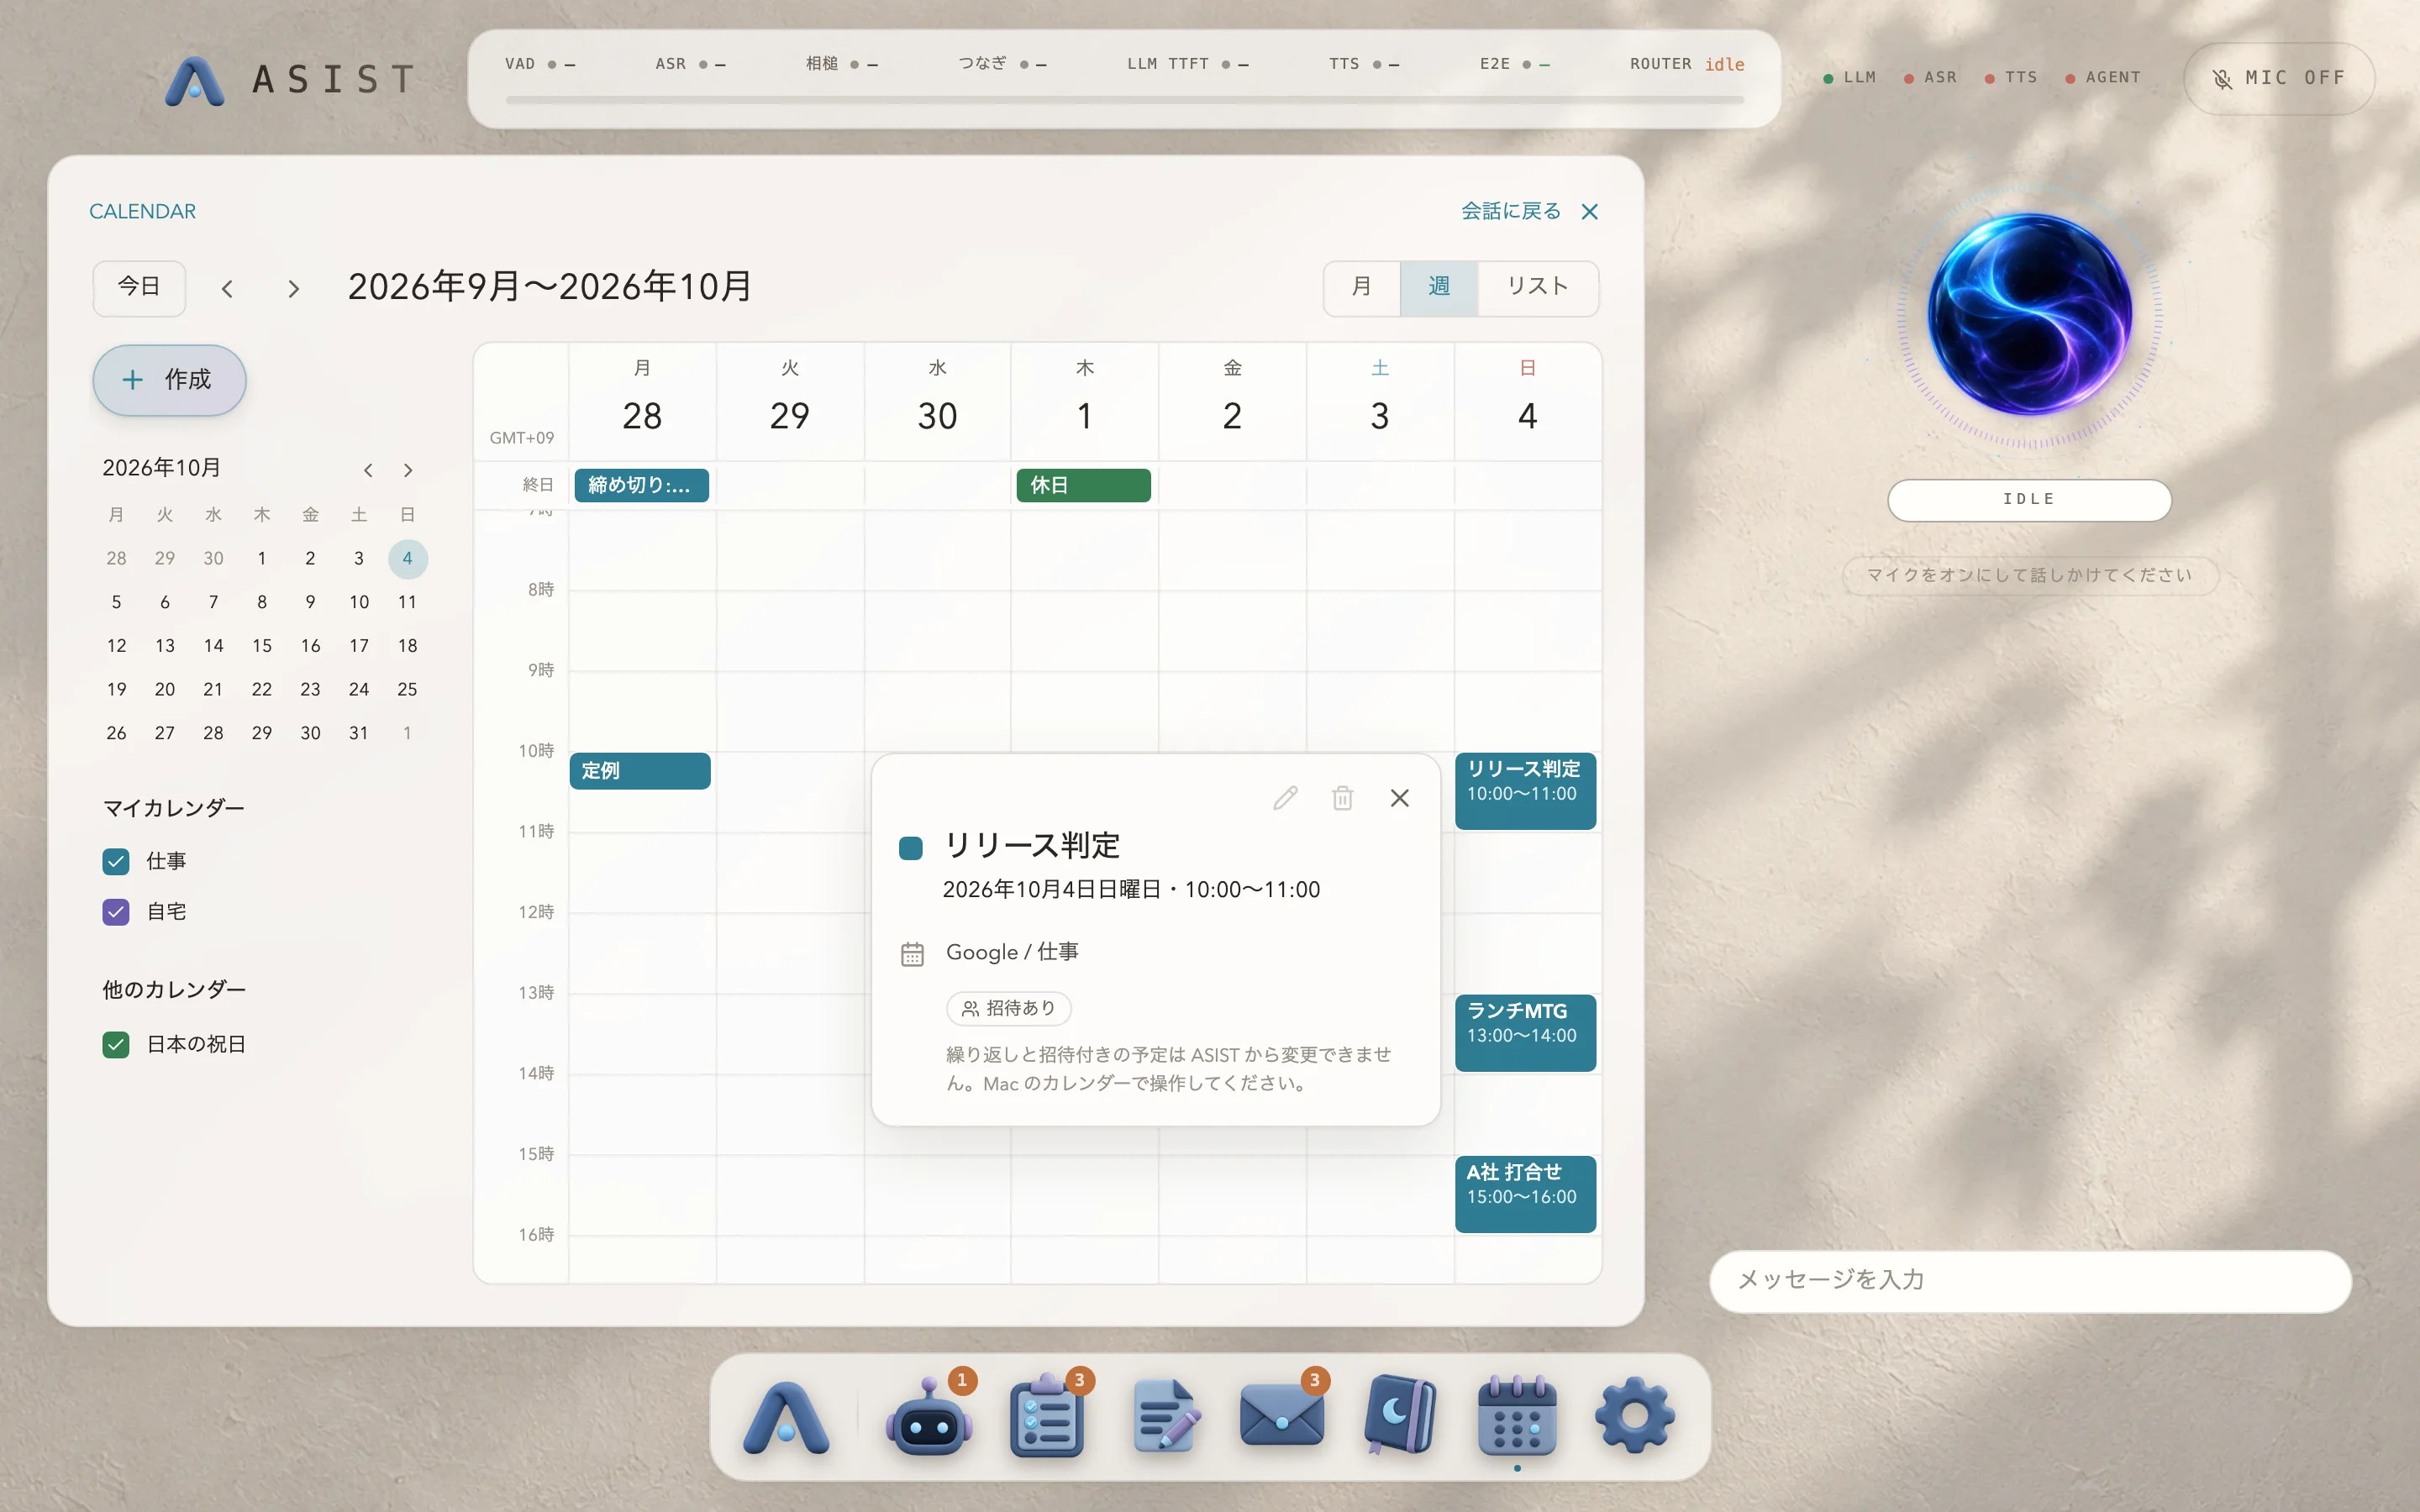Open the settings gear icon in dock
Viewport: 2420px width, 1512px height.
pos(1634,1417)
